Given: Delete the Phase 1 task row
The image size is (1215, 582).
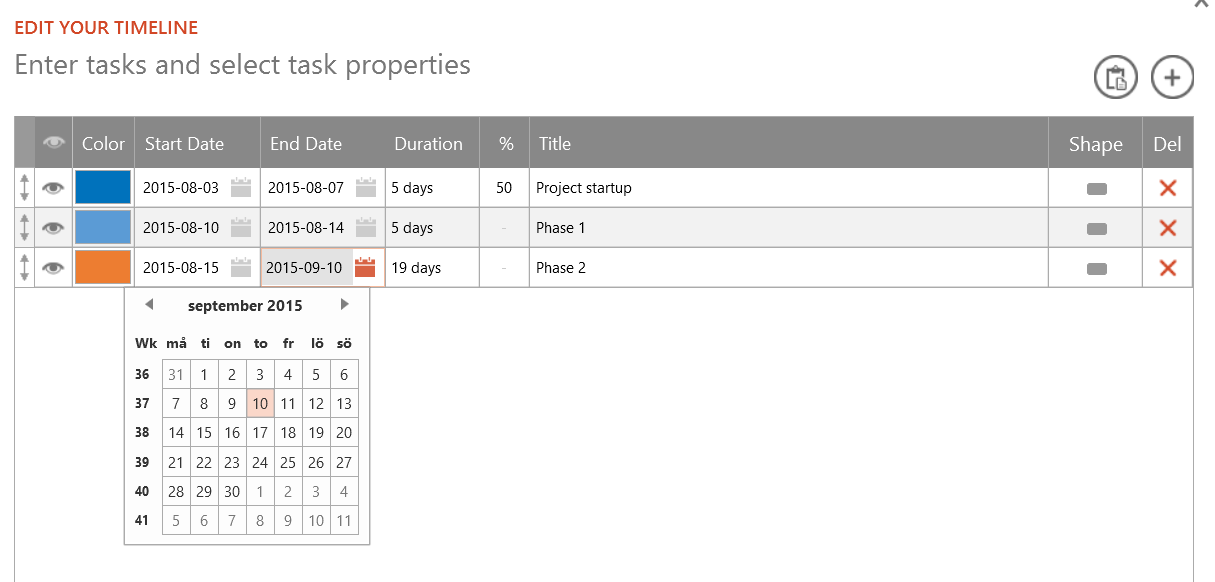Looking at the screenshot, I should coord(1167,228).
